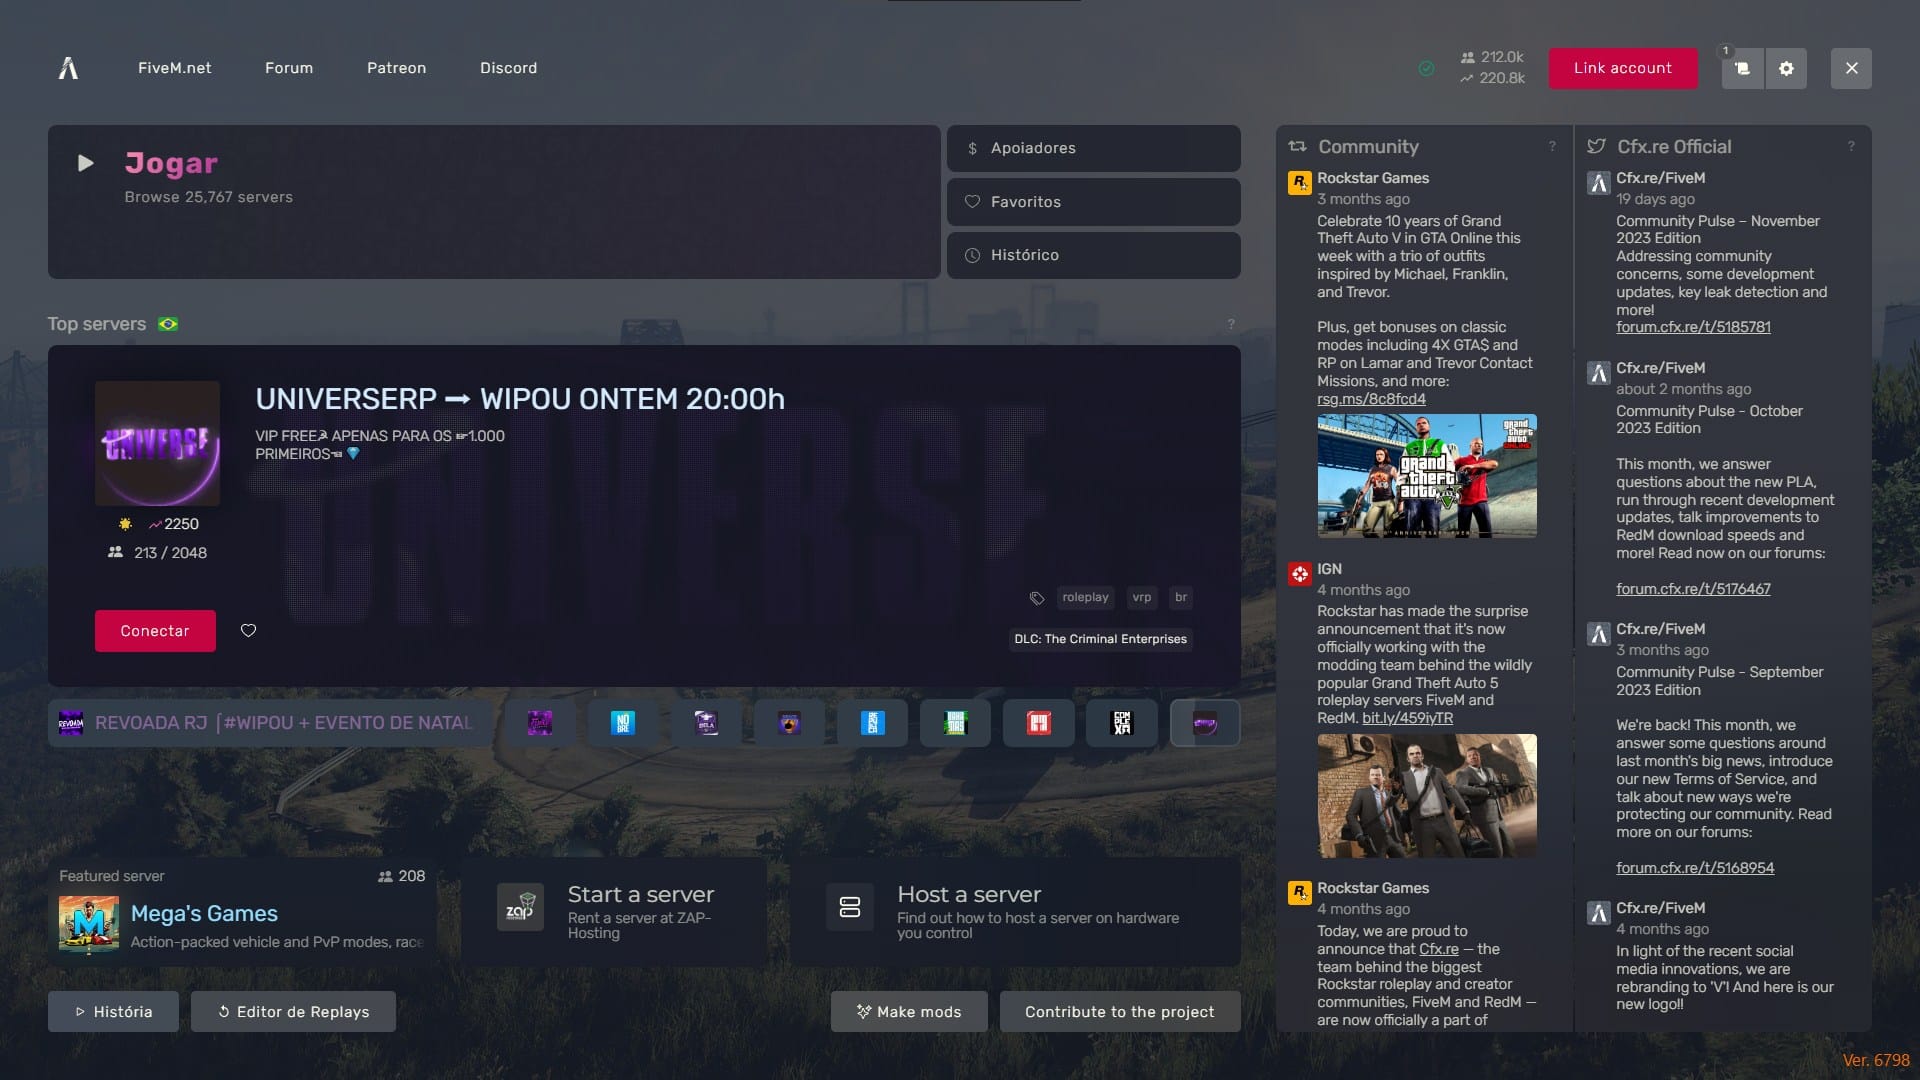Click the Cfx.re/FiveM avatar in Official feed
This screenshot has height=1080, width=1920.
1597,182
